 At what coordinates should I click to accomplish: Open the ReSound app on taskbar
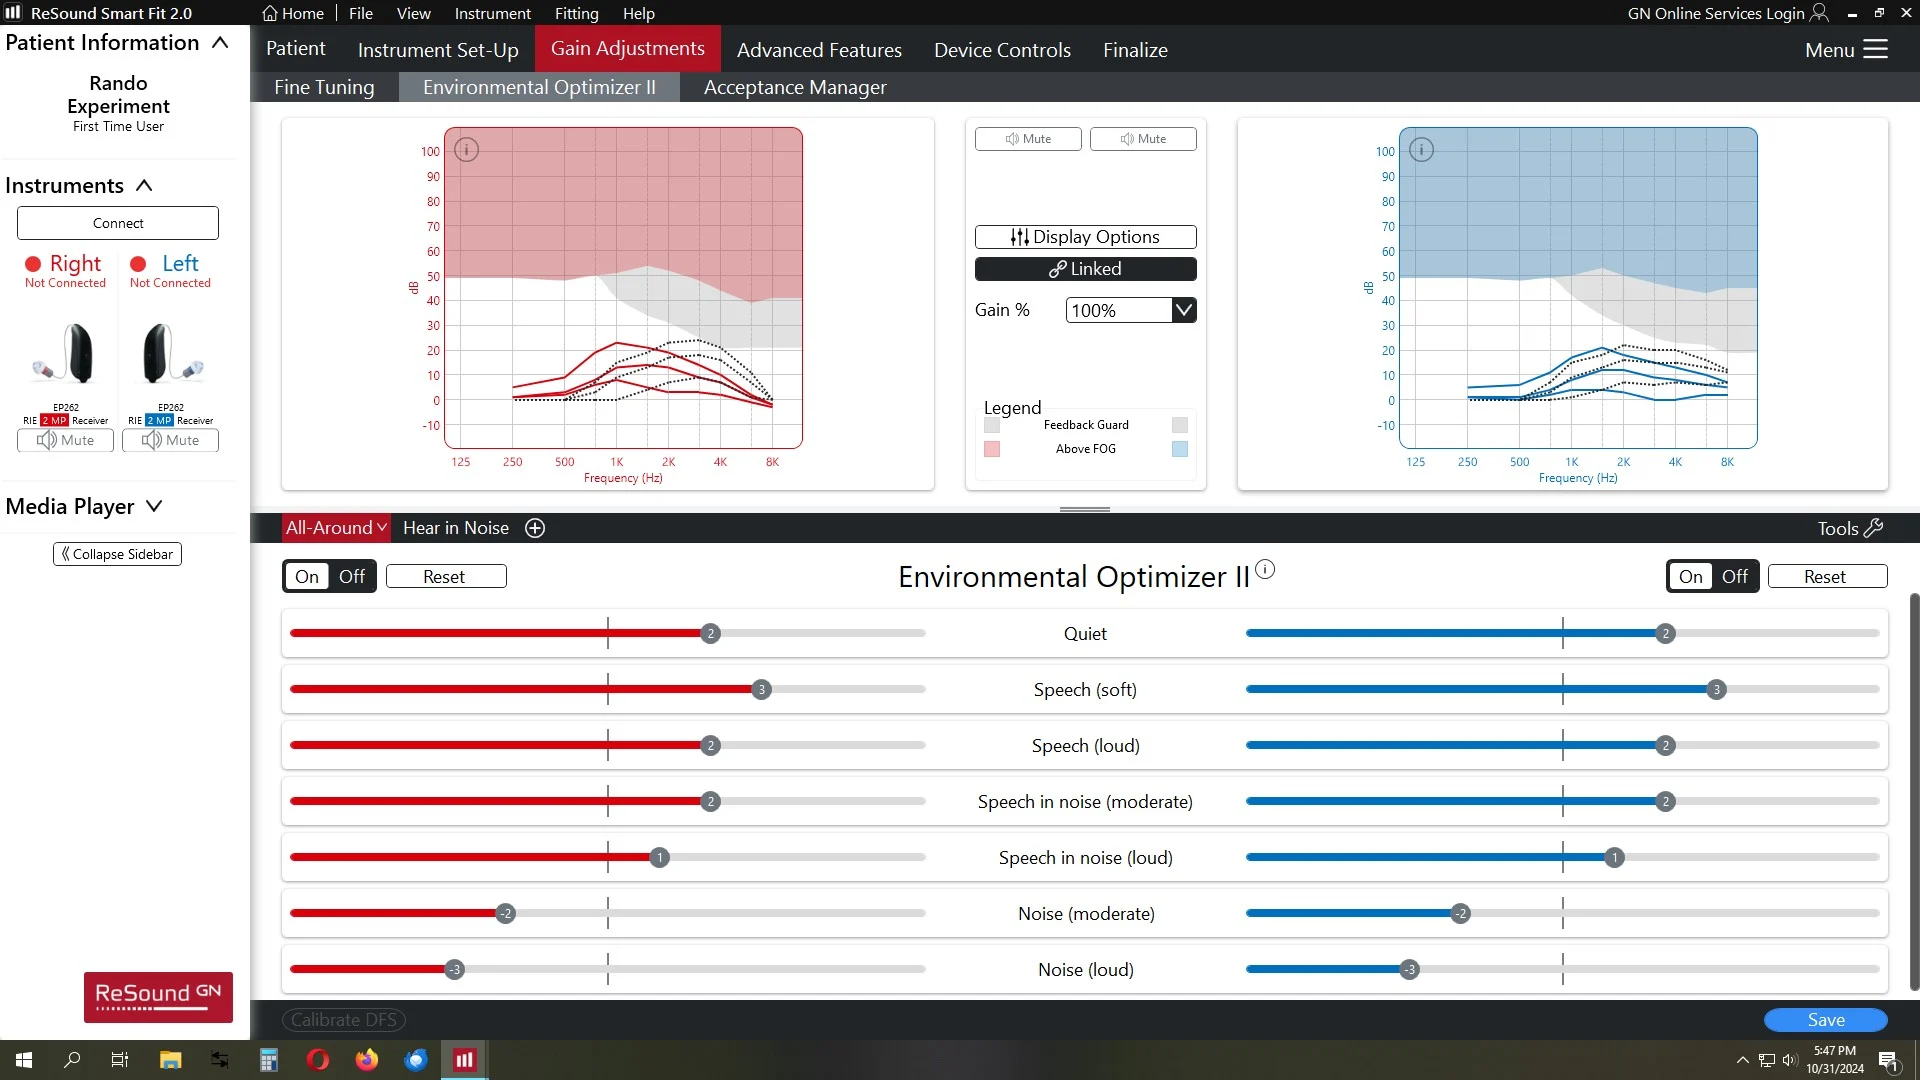pyautogui.click(x=464, y=1060)
